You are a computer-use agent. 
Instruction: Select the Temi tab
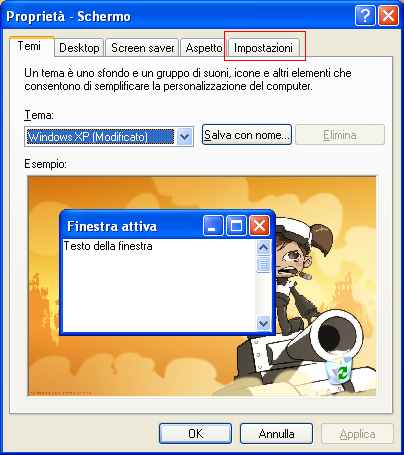pyautogui.click(x=31, y=46)
